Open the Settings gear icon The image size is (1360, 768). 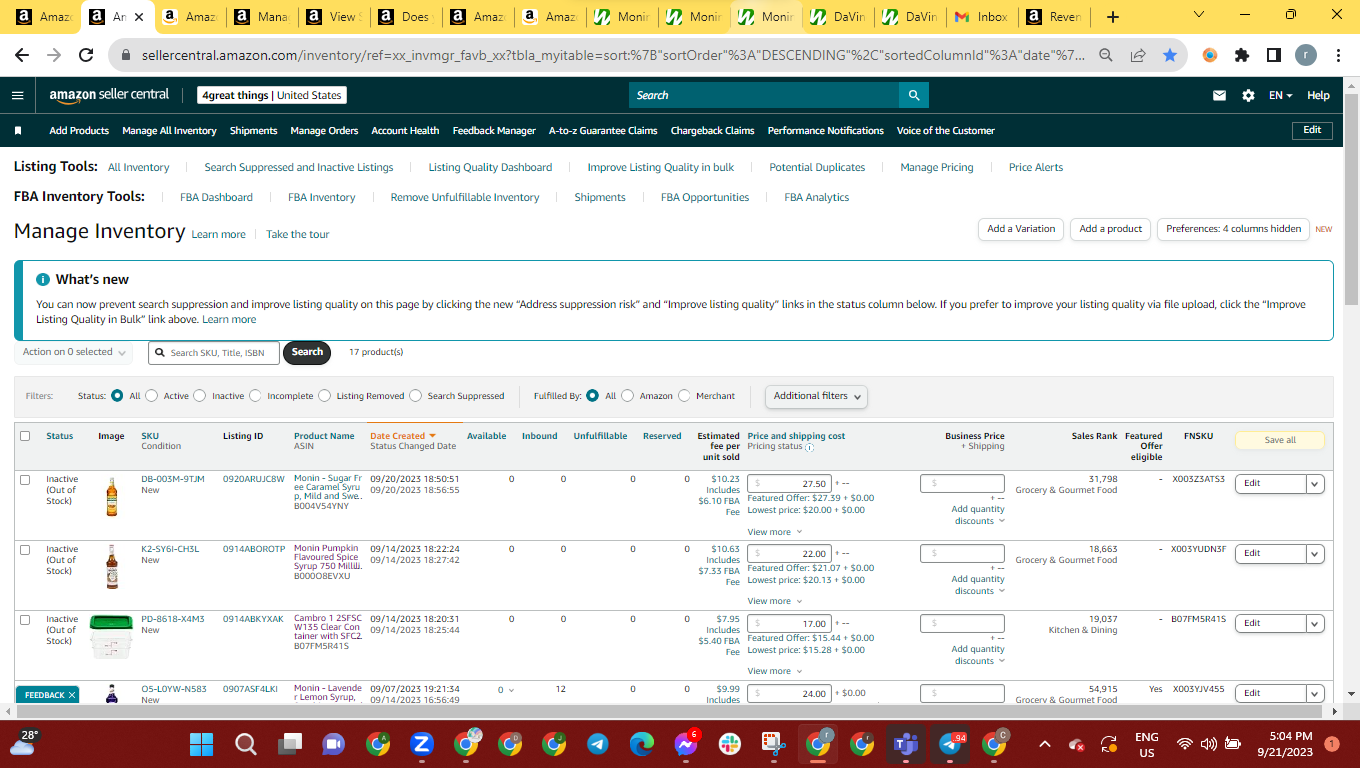(1248, 95)
